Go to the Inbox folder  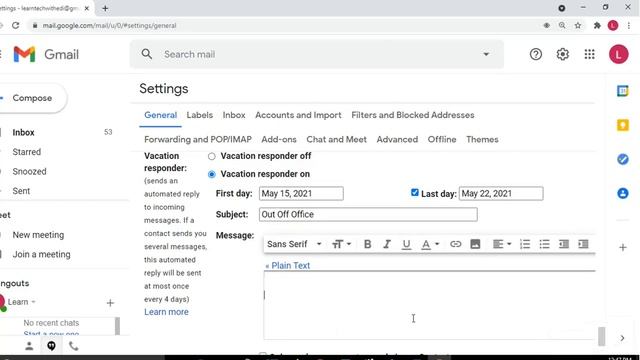[23, 133]
